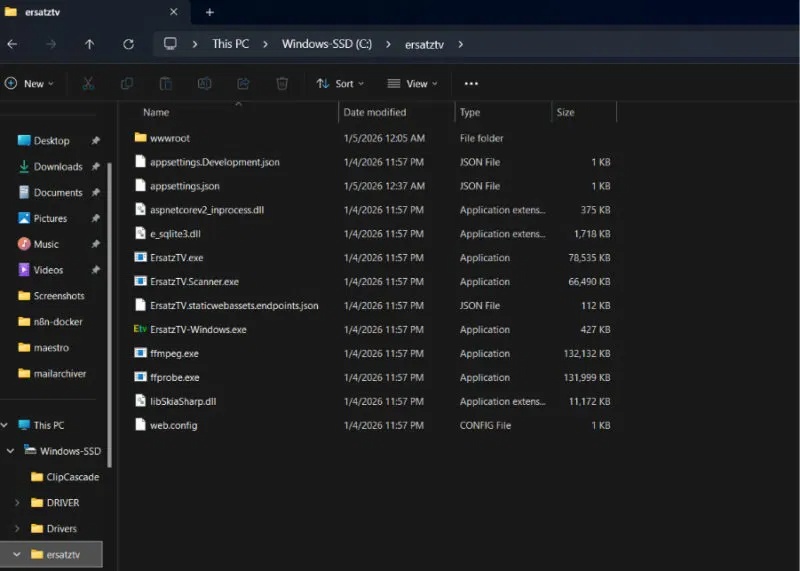This screenshot has width=800, height=571.
Task: Add a new tab with plus button
Action: click(209, 12)
